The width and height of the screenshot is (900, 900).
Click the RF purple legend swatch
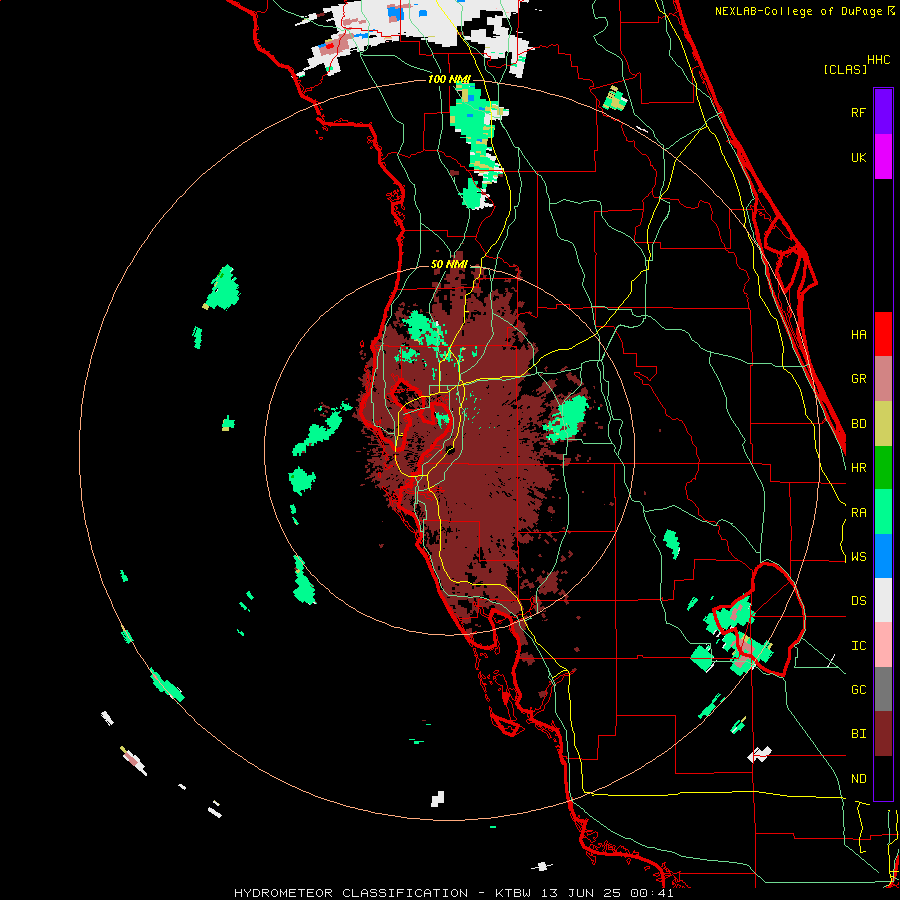tap(883, 112)
